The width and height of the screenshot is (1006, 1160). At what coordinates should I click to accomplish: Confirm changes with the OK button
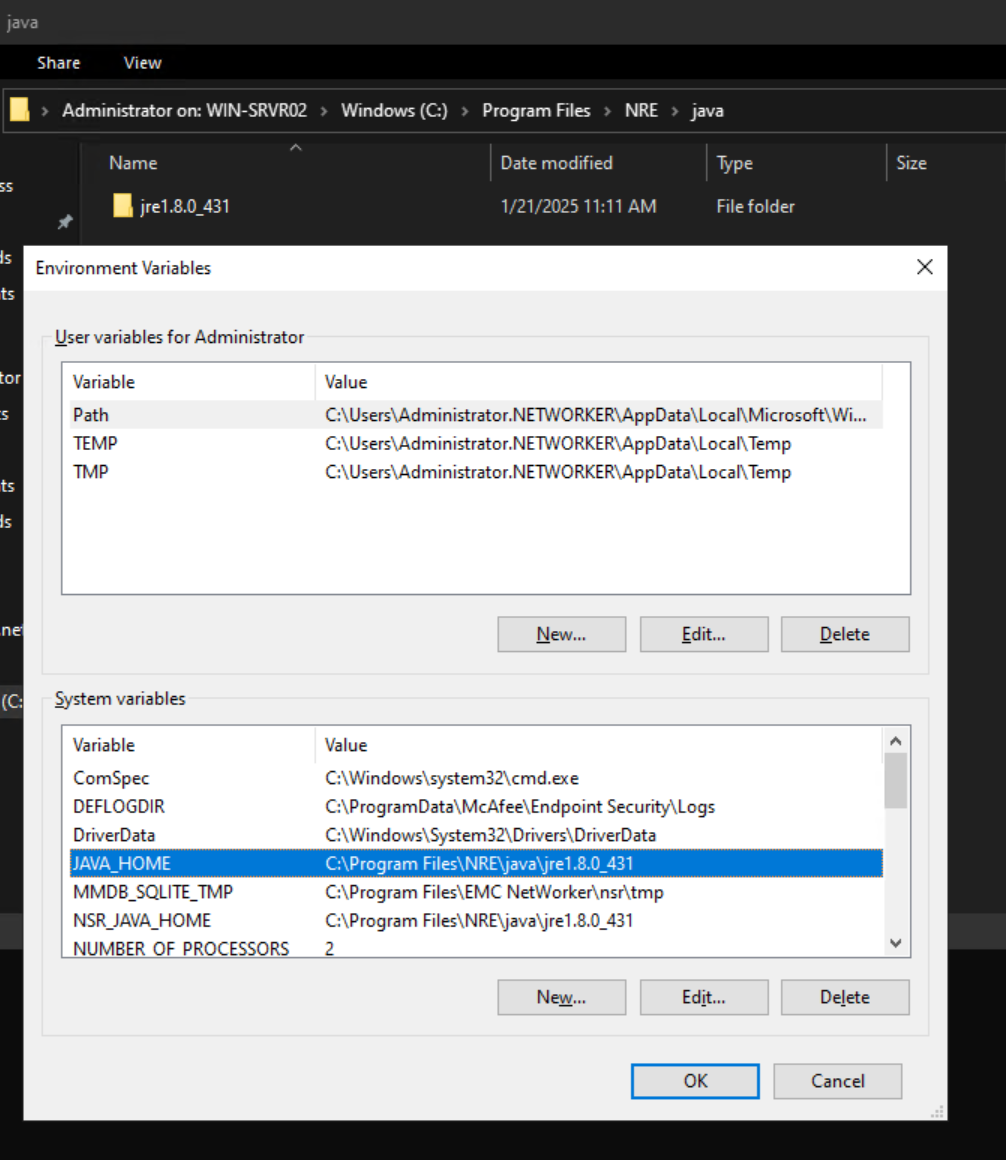[694, 1081]
